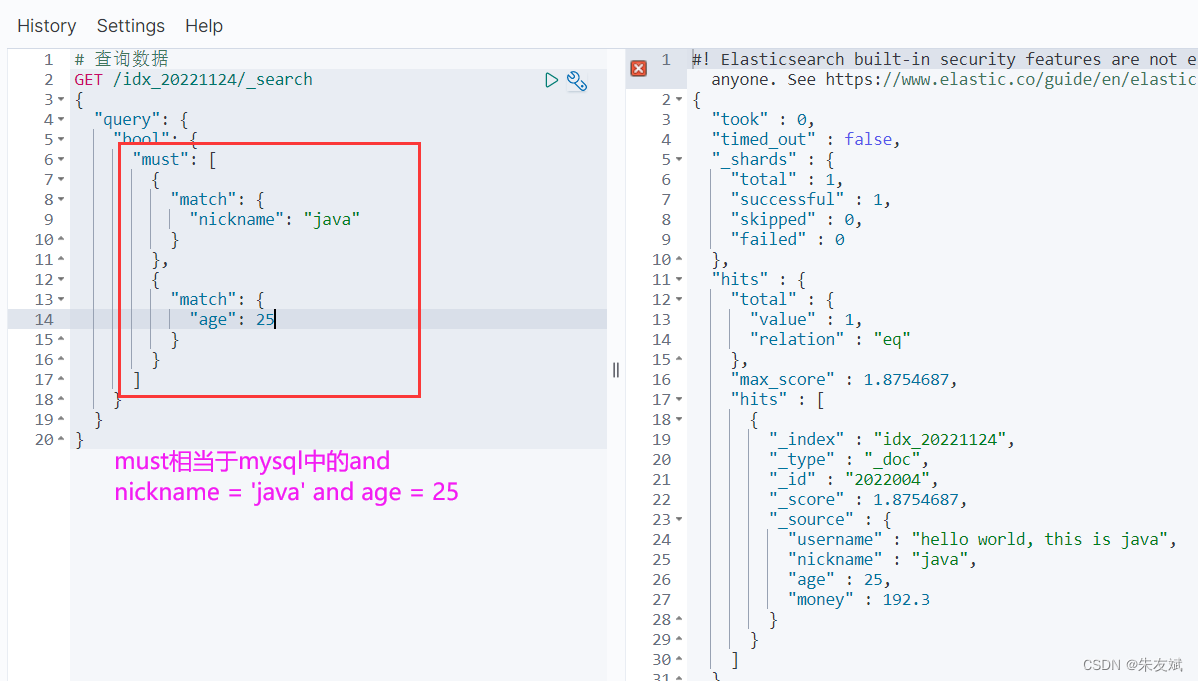1198x681 pixels.
Task: Collapse the inner "hits" array at response line 17
Action: coord(680,398)
